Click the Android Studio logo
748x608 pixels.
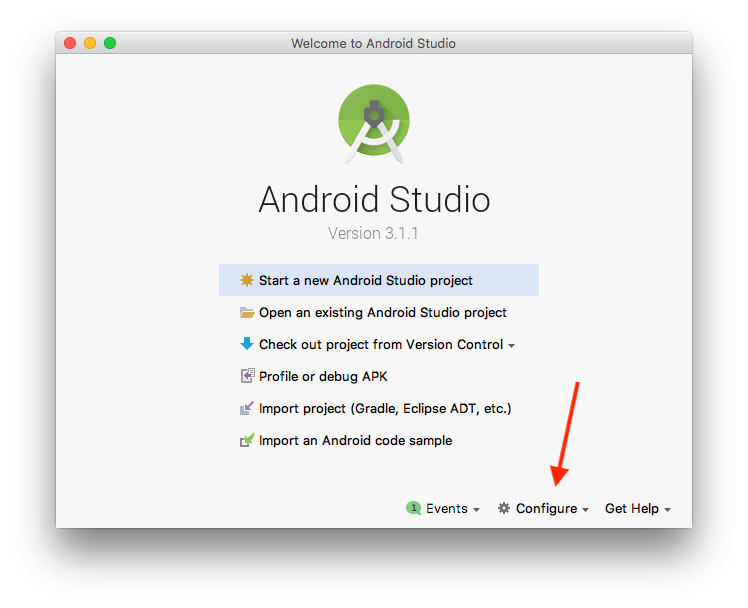374,124
